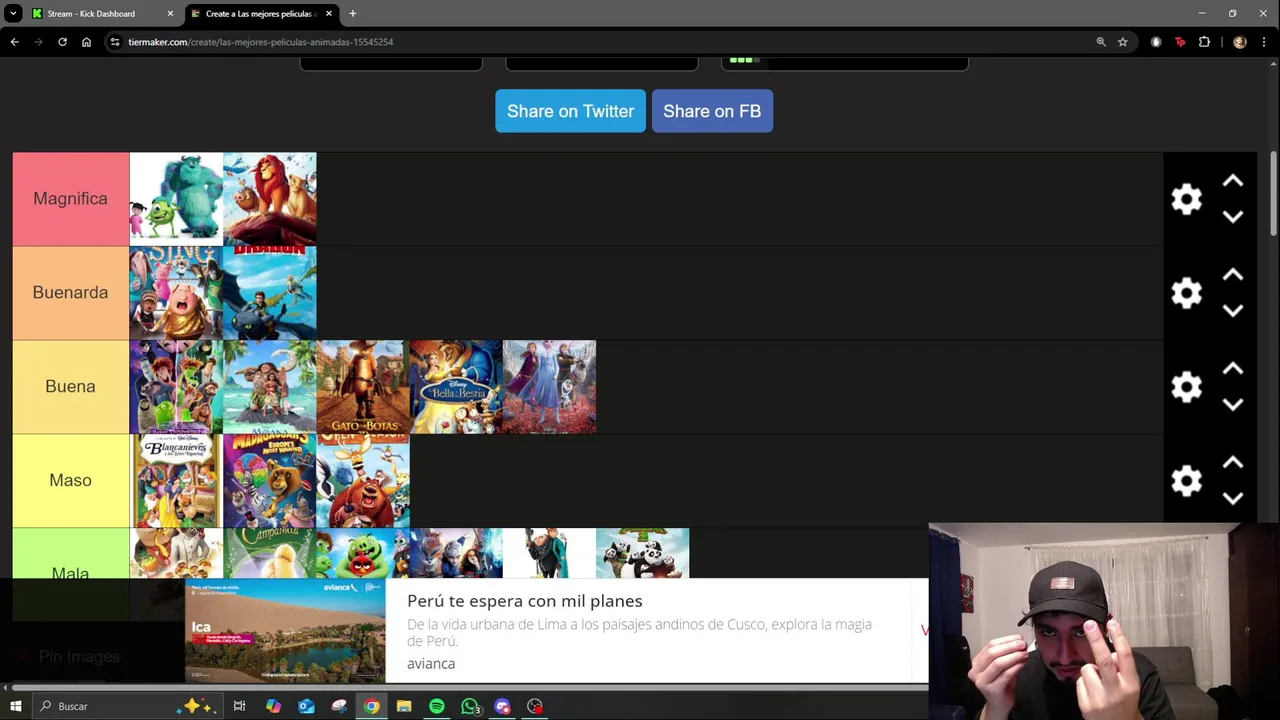1280x720 pixels.
Task: Open settings gear for Buena tier
Action: [x=1186, y=387]
